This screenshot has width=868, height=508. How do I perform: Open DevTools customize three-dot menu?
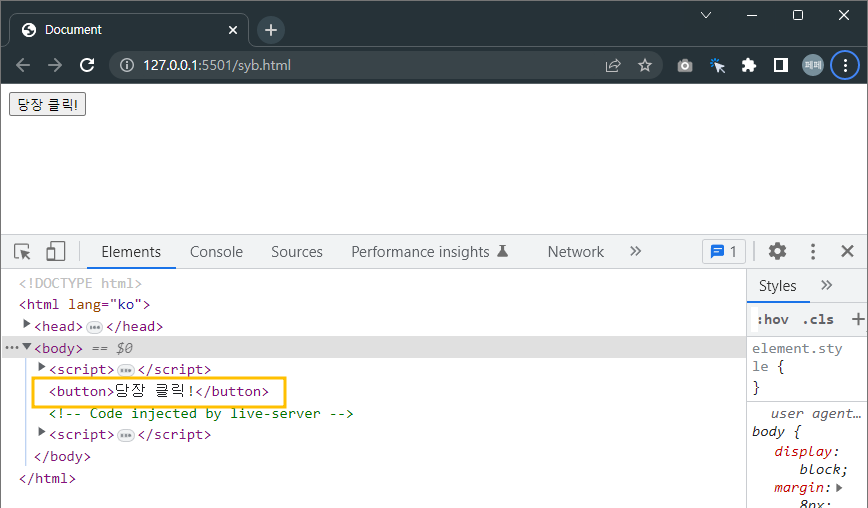click(813, 252)
